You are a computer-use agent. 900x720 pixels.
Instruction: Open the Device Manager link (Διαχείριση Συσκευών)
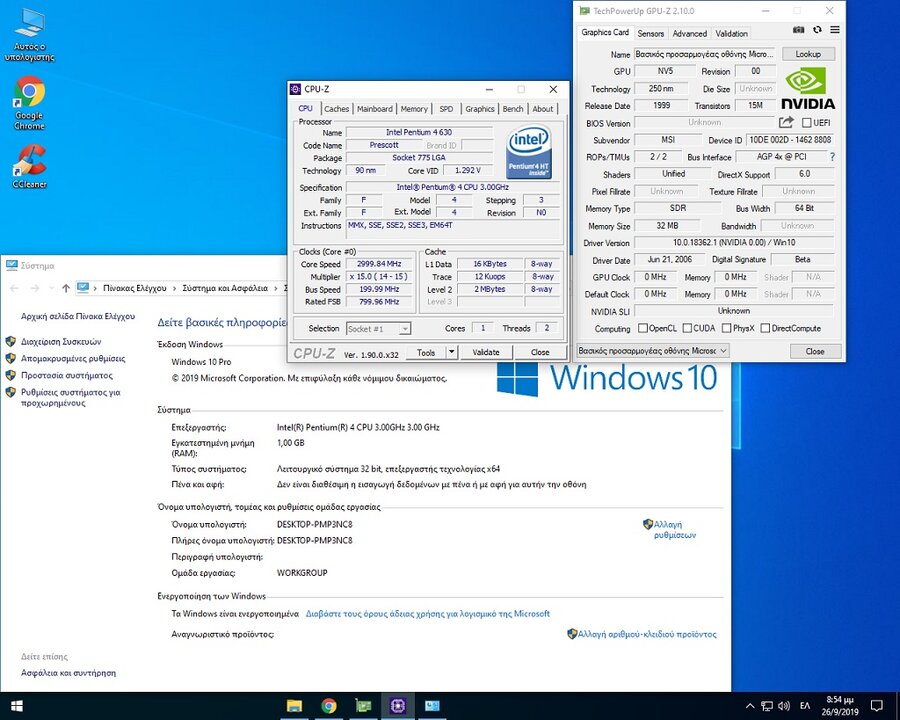point(61,342)
